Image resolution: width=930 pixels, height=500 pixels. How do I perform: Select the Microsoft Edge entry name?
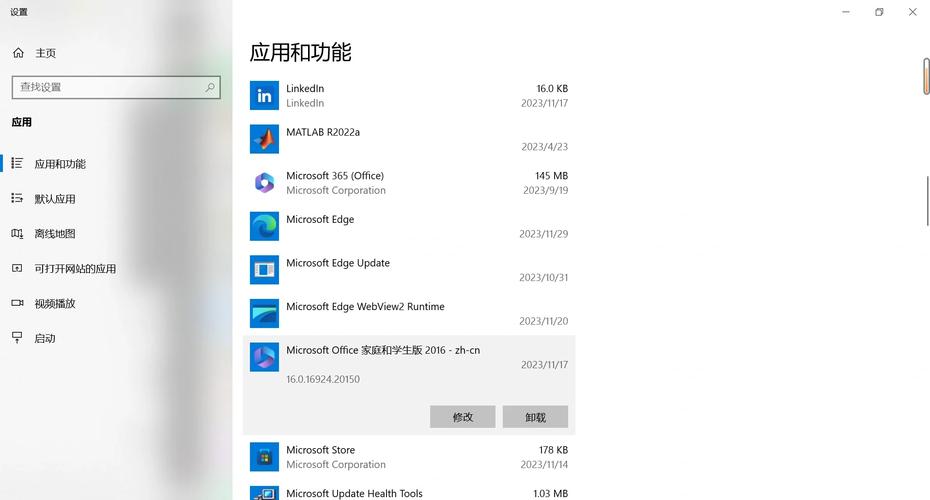[320, 219]
